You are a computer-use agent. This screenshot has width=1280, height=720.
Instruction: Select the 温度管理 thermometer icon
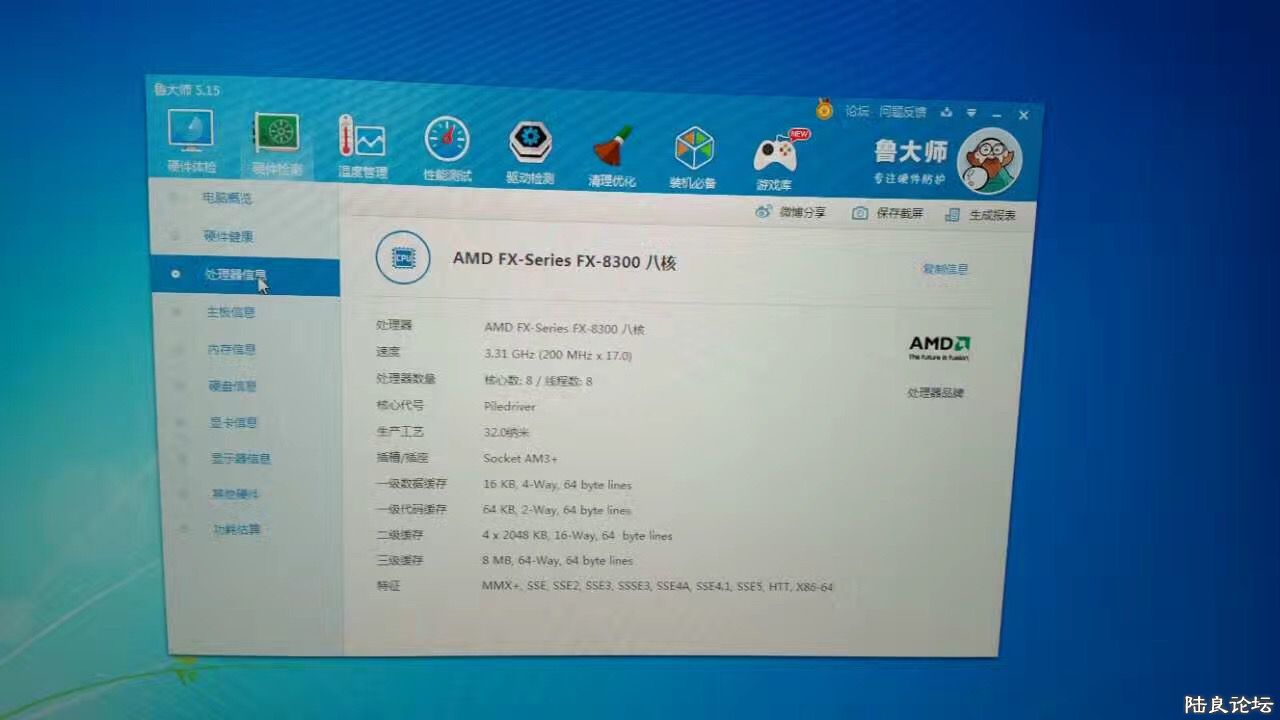(361, 141)
